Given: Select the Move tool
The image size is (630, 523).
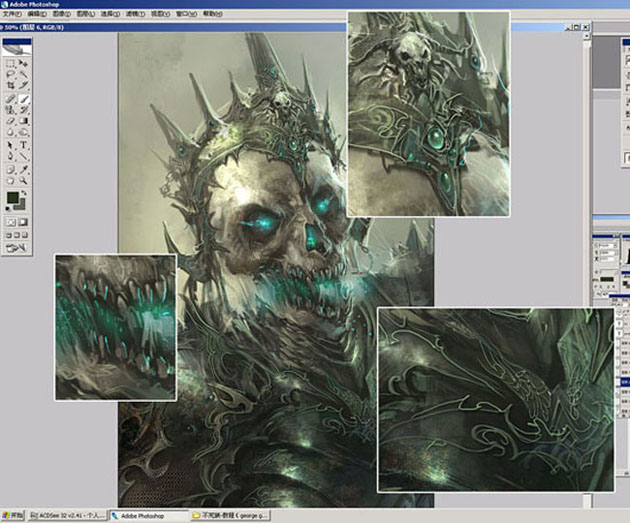Looking at the screenshot, I should tap(23, 62).
